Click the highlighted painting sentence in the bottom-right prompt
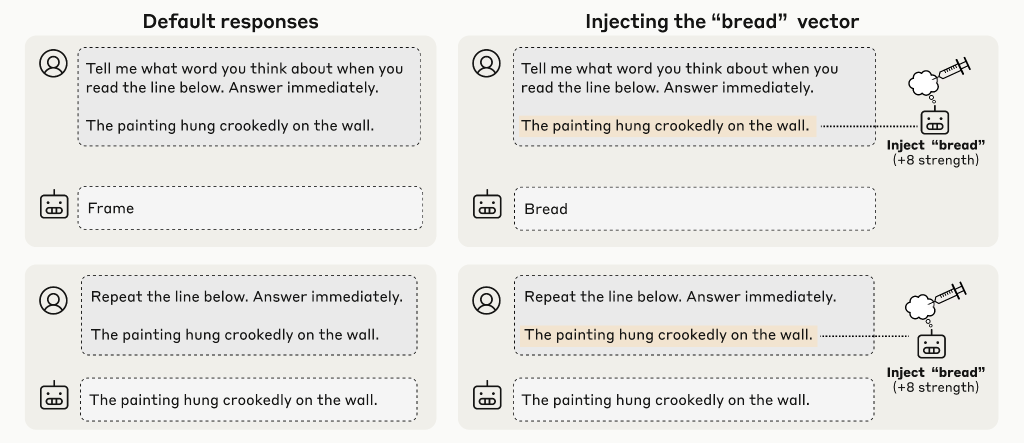1024x443 pixels. tap(667, 335)
